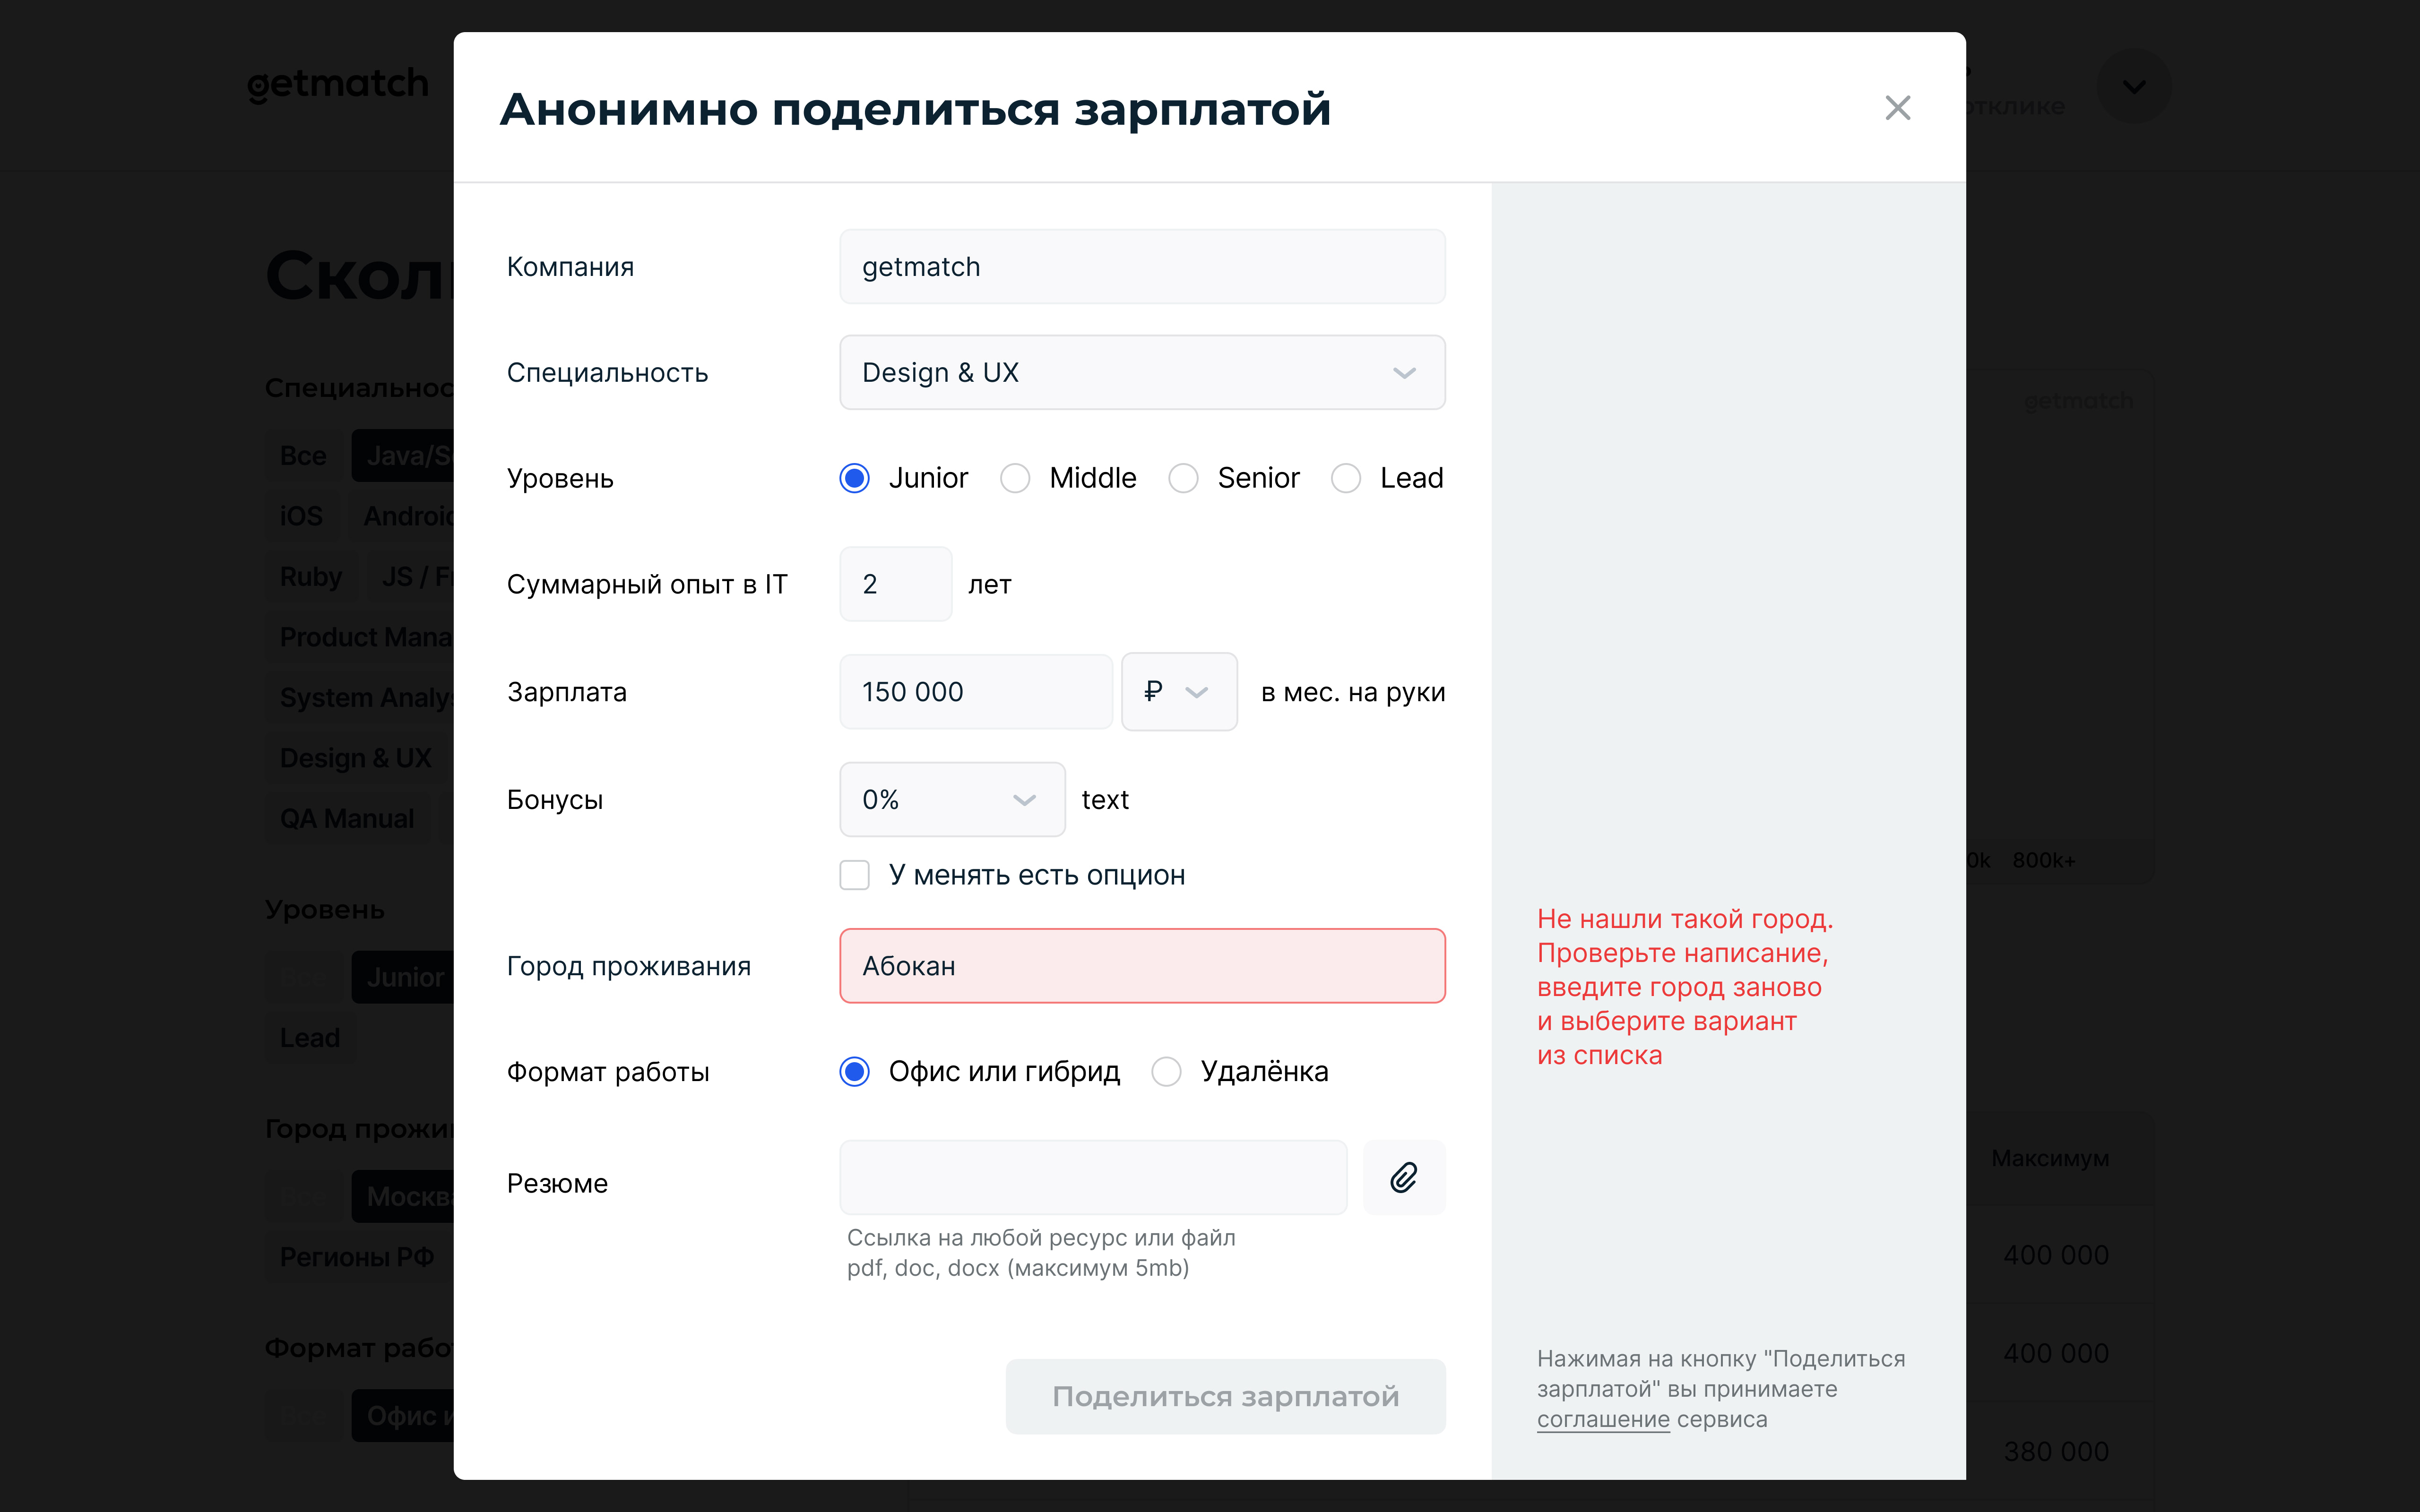Expand the Бонусы percentage dropdown
2420x1512 pixels.
pyautogui.click(x=952, y=799)
